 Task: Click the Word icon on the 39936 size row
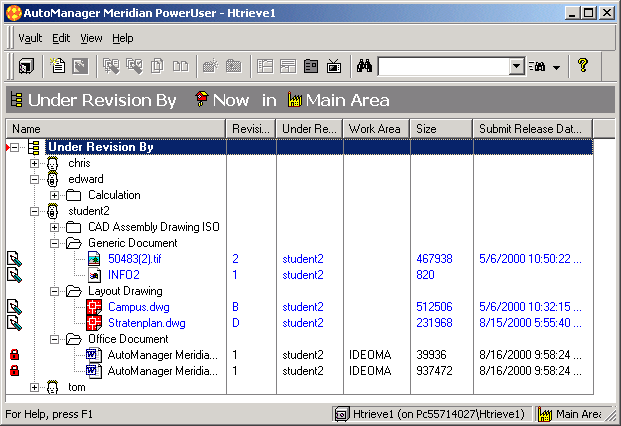click(94, 355)
